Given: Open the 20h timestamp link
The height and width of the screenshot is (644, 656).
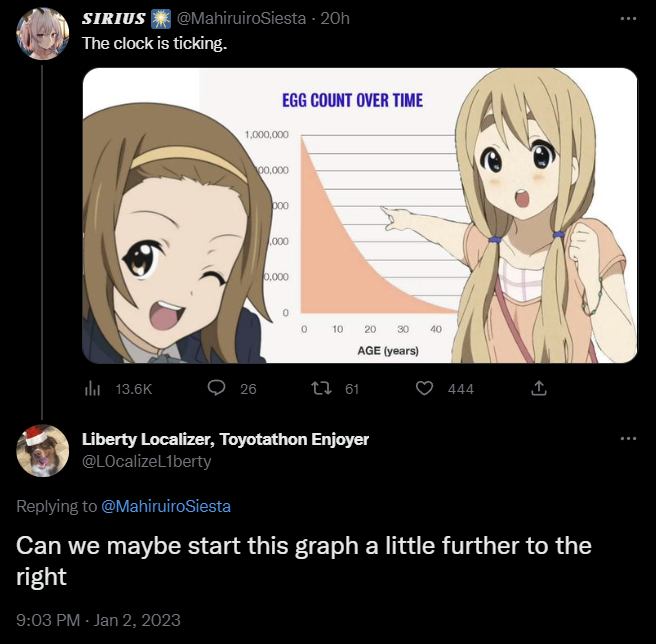Looking at the screenshot, I should [x=333, y=20].
